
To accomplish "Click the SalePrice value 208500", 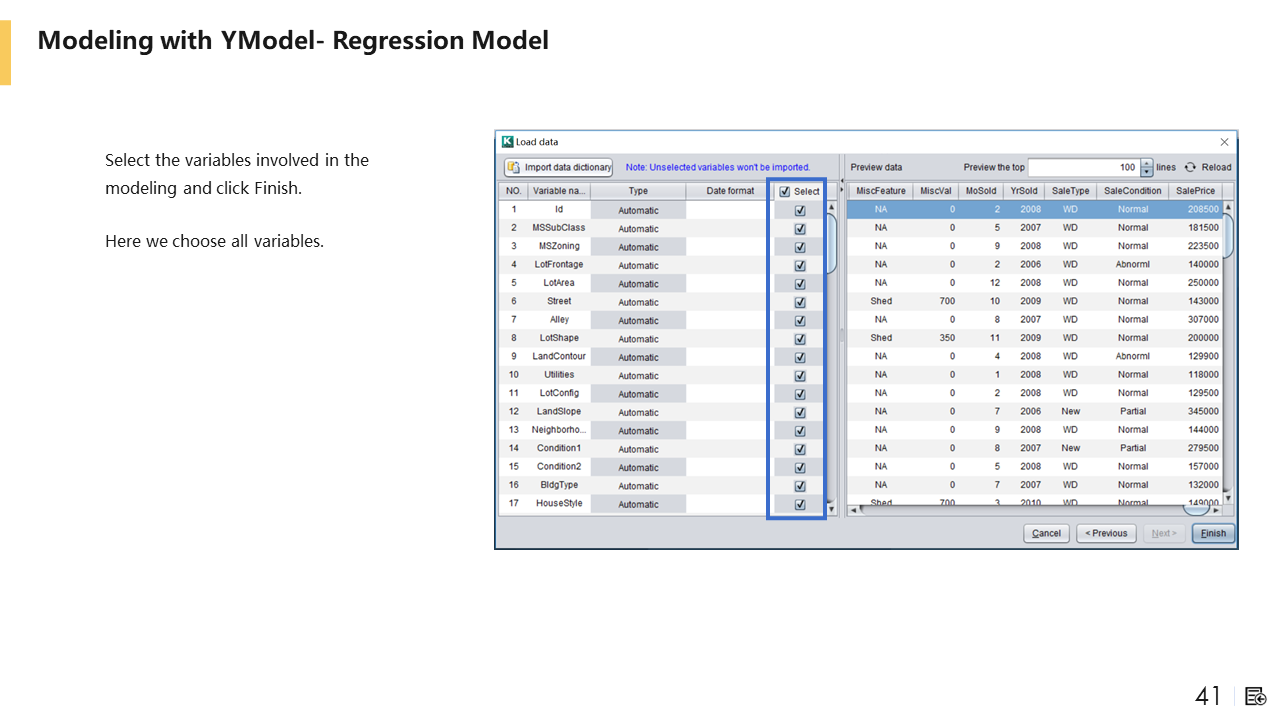I will tap(1203, 210).
